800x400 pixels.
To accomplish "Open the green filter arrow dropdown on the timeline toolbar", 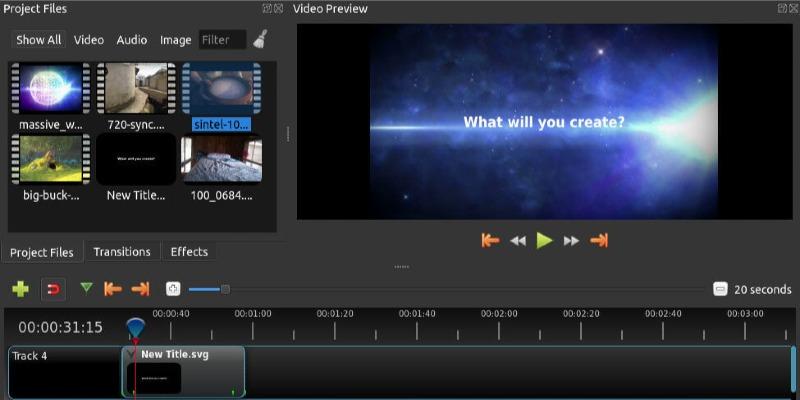I will click(x=86, y=288).
